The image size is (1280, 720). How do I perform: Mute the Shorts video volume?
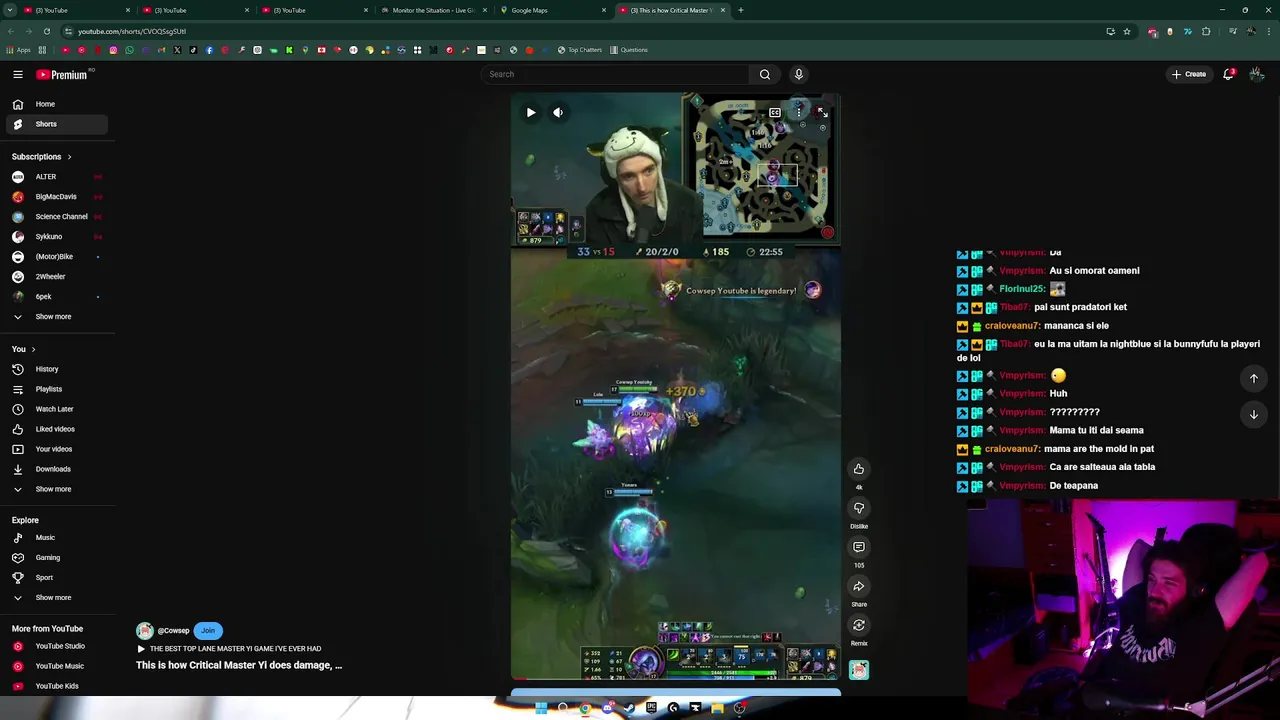coord(558,112)
